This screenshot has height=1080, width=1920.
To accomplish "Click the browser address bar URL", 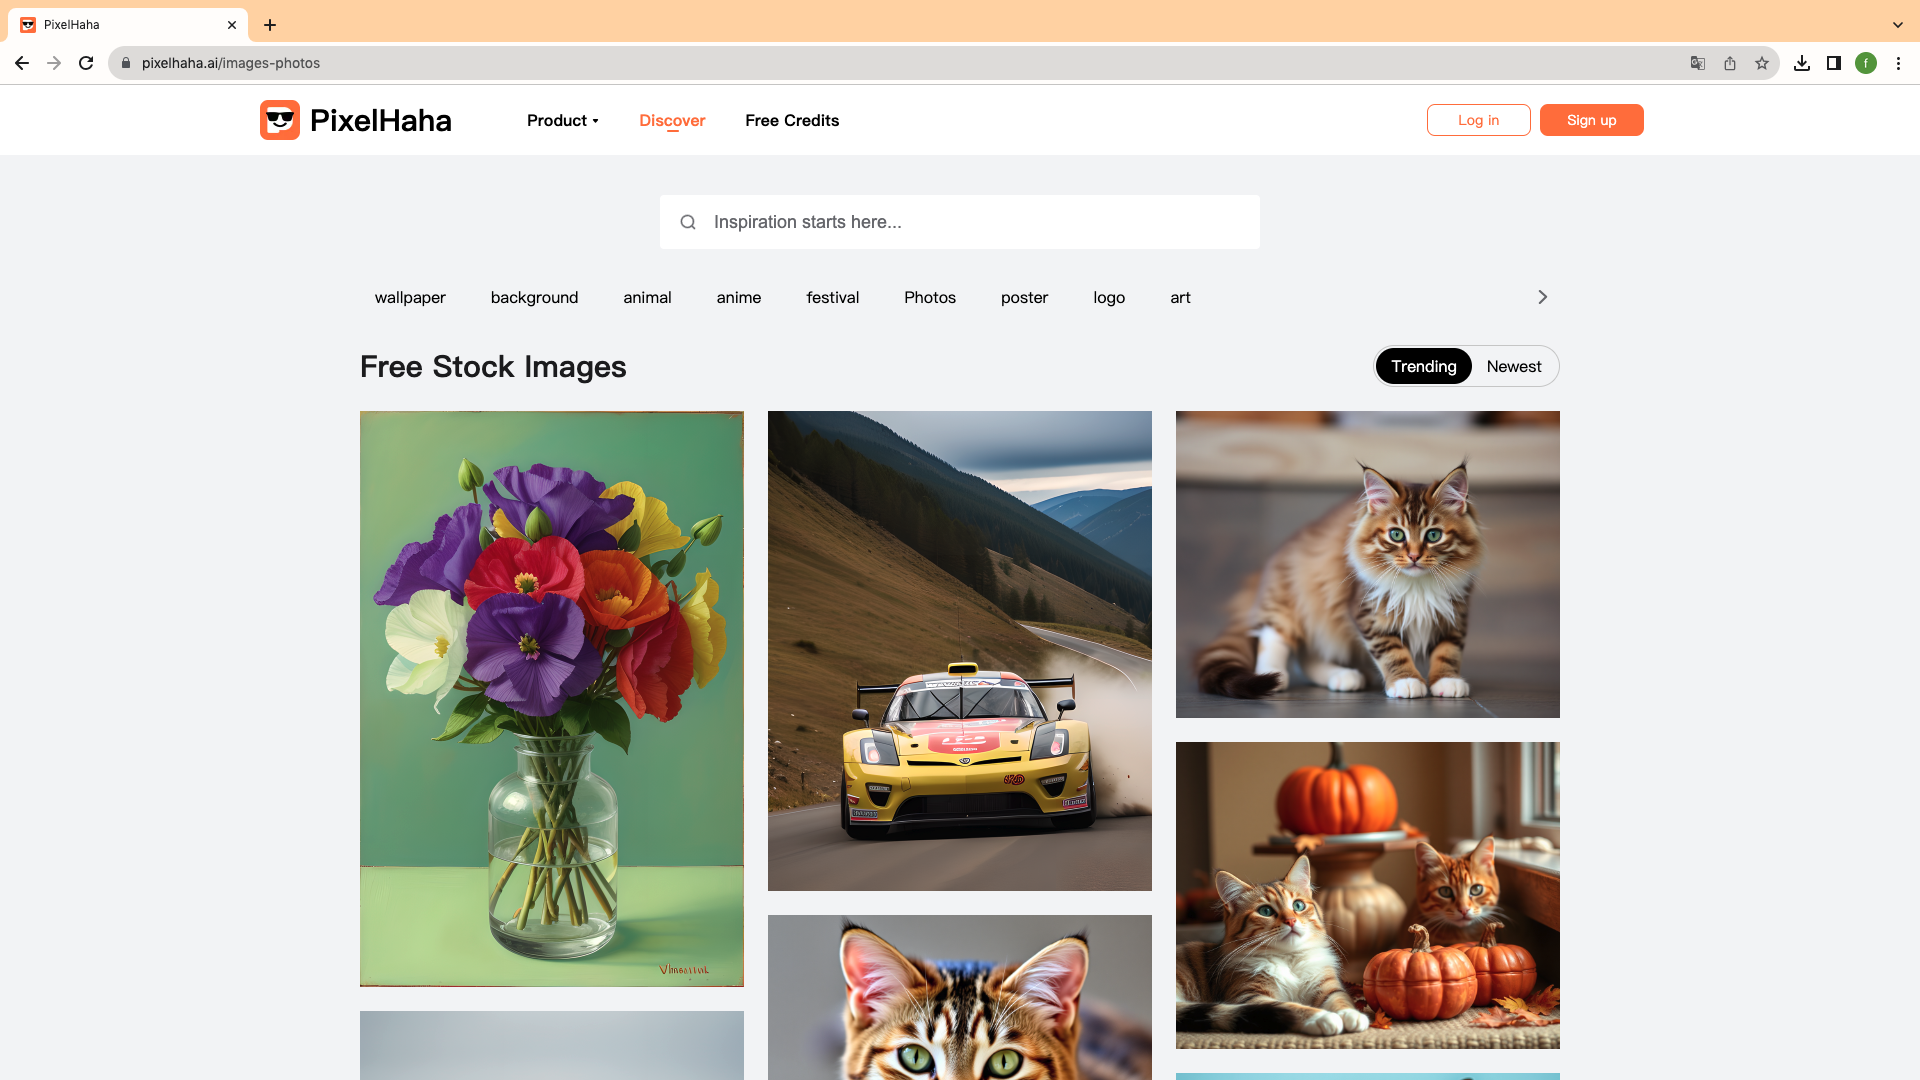I will (x=231, y=63).
